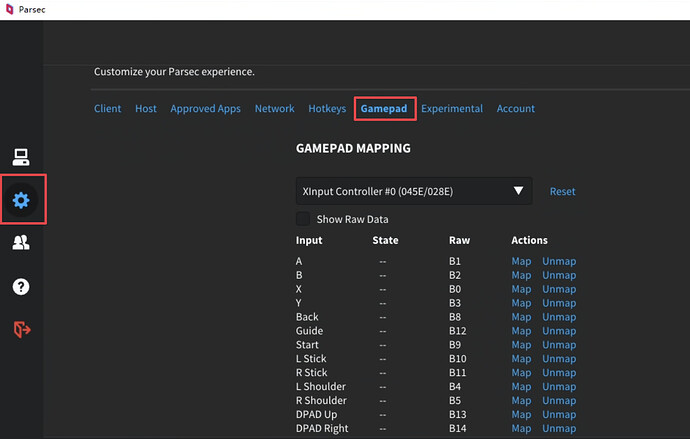This screenshot has width=690, height=439.
Task: Click Unmap for the Back input
Action: pos(559,317)
